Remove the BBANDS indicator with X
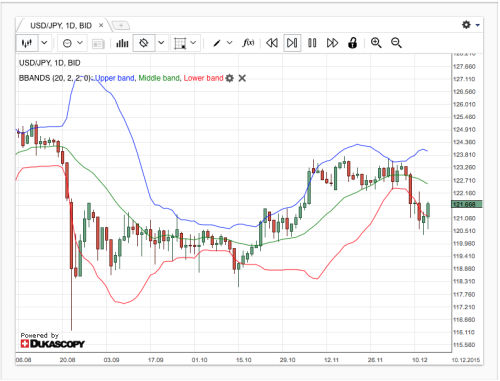500x381 pixels. coord(242,78)
